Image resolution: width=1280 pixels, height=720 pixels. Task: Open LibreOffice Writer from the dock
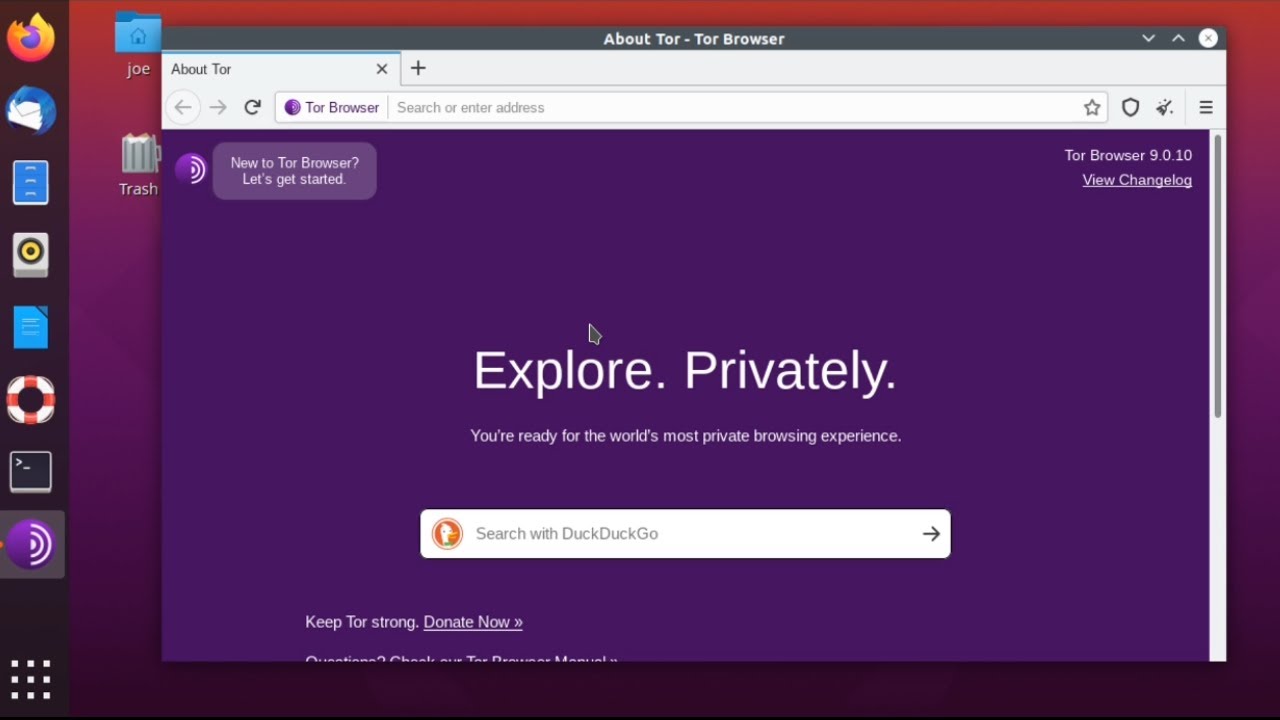[x=31, y=327]
